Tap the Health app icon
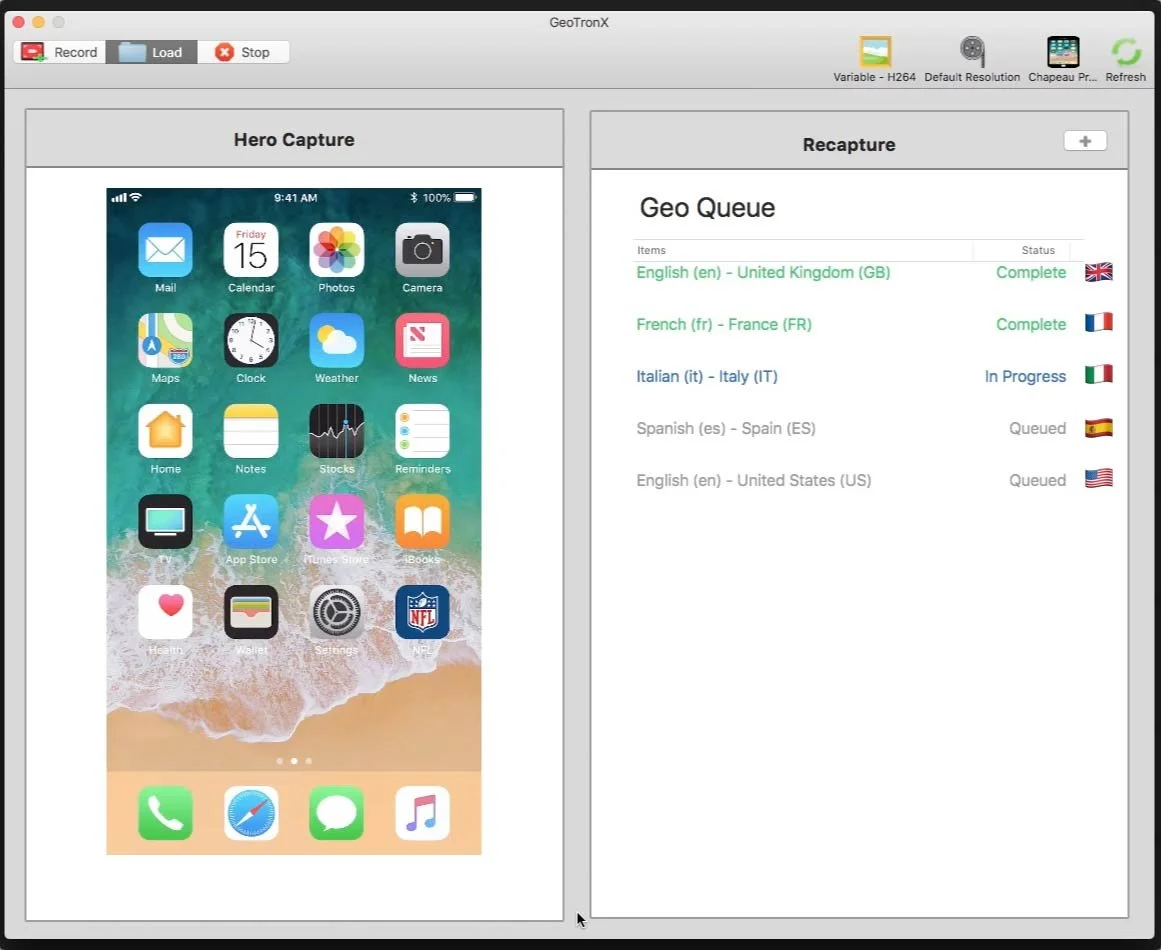This screenshot has width=1161, height=950. (165, 612)
